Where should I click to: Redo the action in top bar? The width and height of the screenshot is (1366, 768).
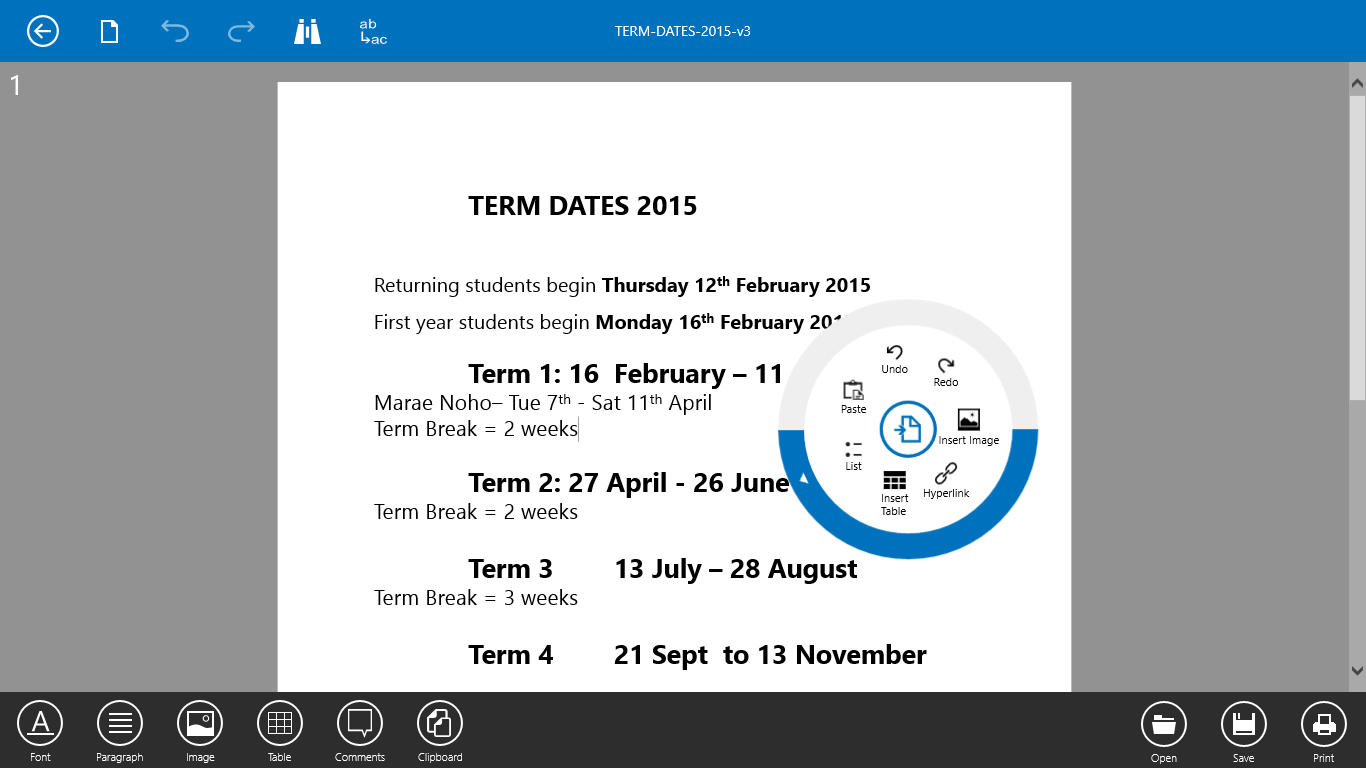click(x=241, y=31)
